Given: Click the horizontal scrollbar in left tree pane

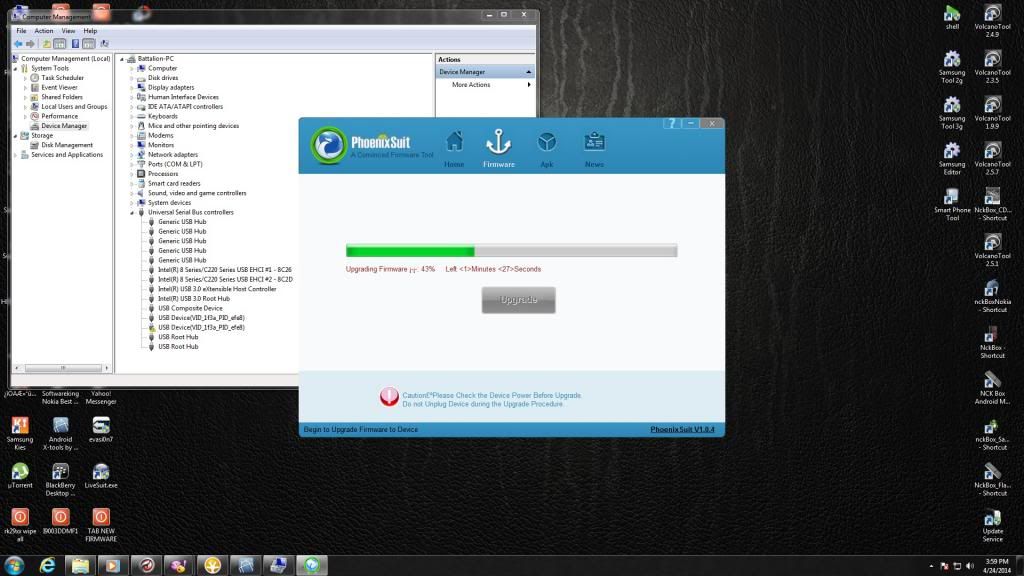Looking at the screenshot, I should pos(63,368).
